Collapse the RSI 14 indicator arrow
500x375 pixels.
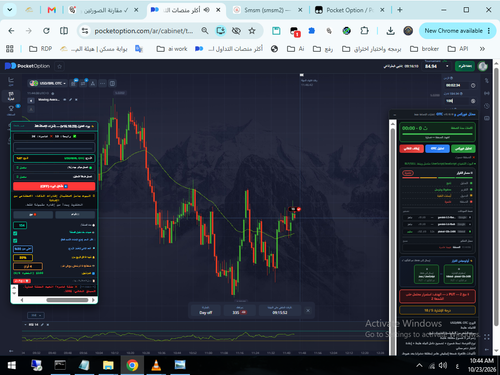pyautogui.click(x=26, y=324)
